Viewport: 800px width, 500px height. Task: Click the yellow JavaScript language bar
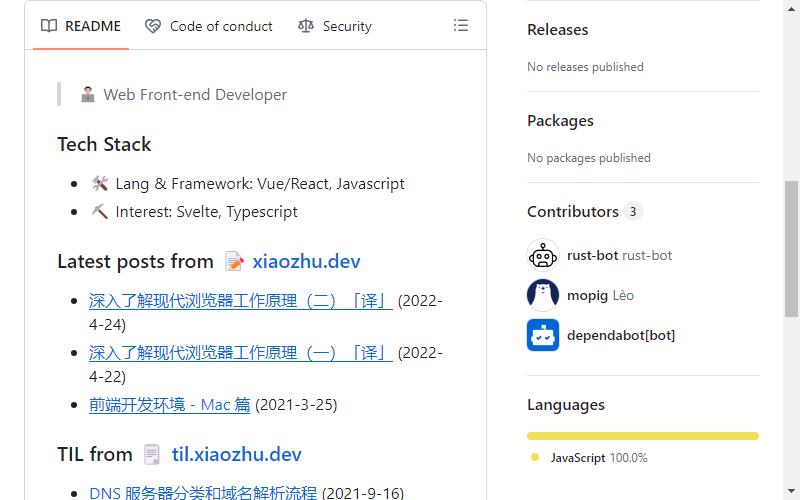[643, 436]
